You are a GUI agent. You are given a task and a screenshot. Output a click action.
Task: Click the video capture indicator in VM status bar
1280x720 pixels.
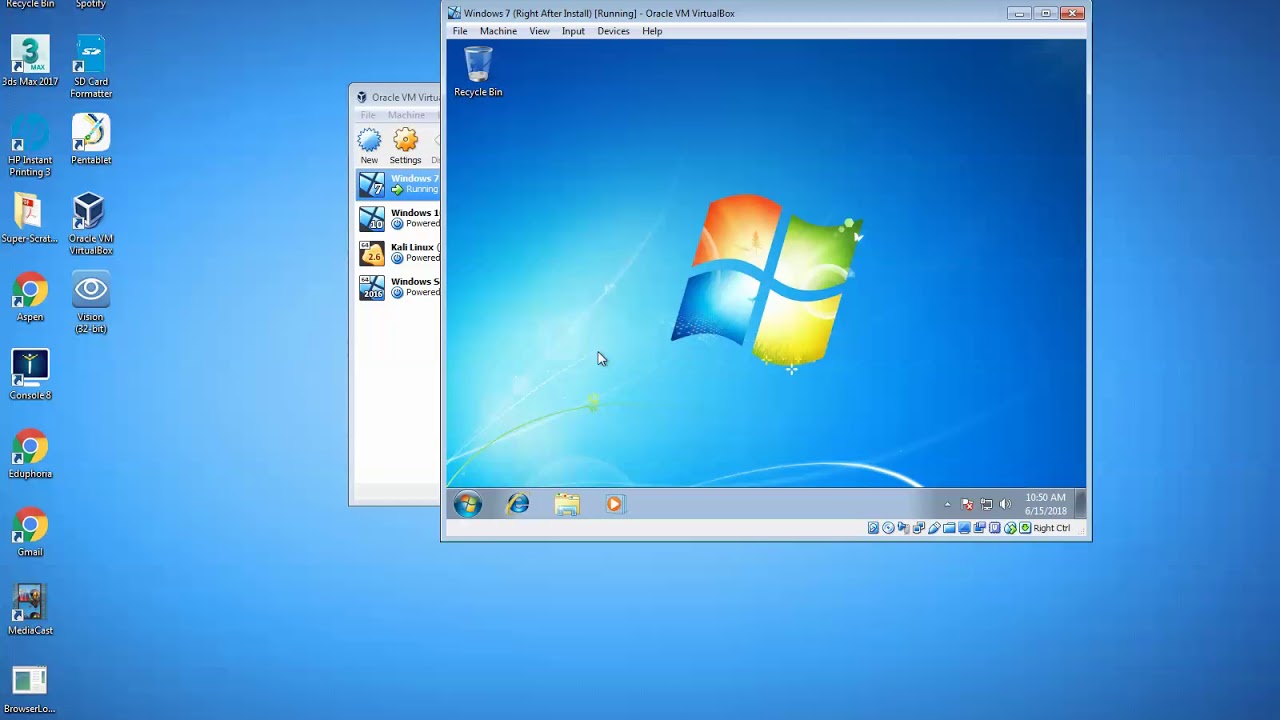click(x=979, y=528)
